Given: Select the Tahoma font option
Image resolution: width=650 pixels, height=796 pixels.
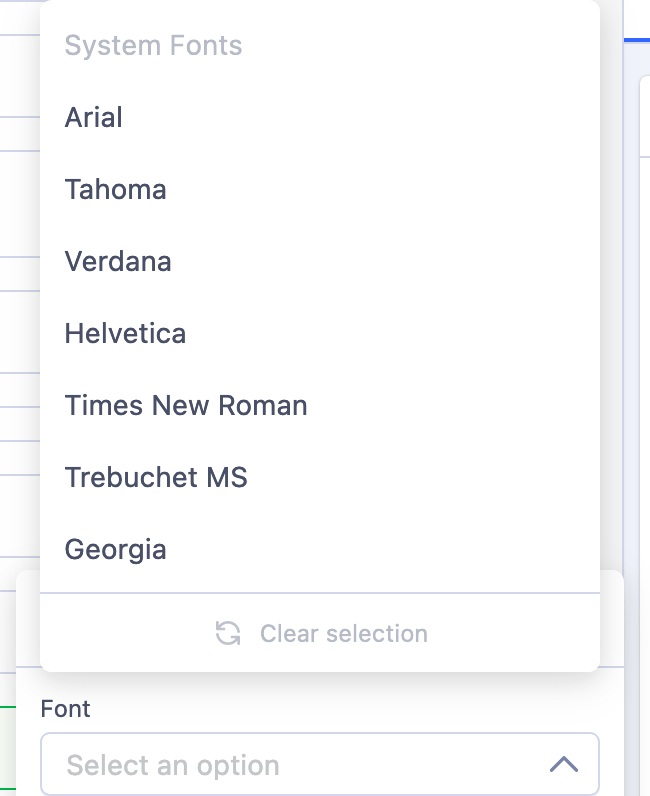Looking at the screenshot, I should point(116,190).
